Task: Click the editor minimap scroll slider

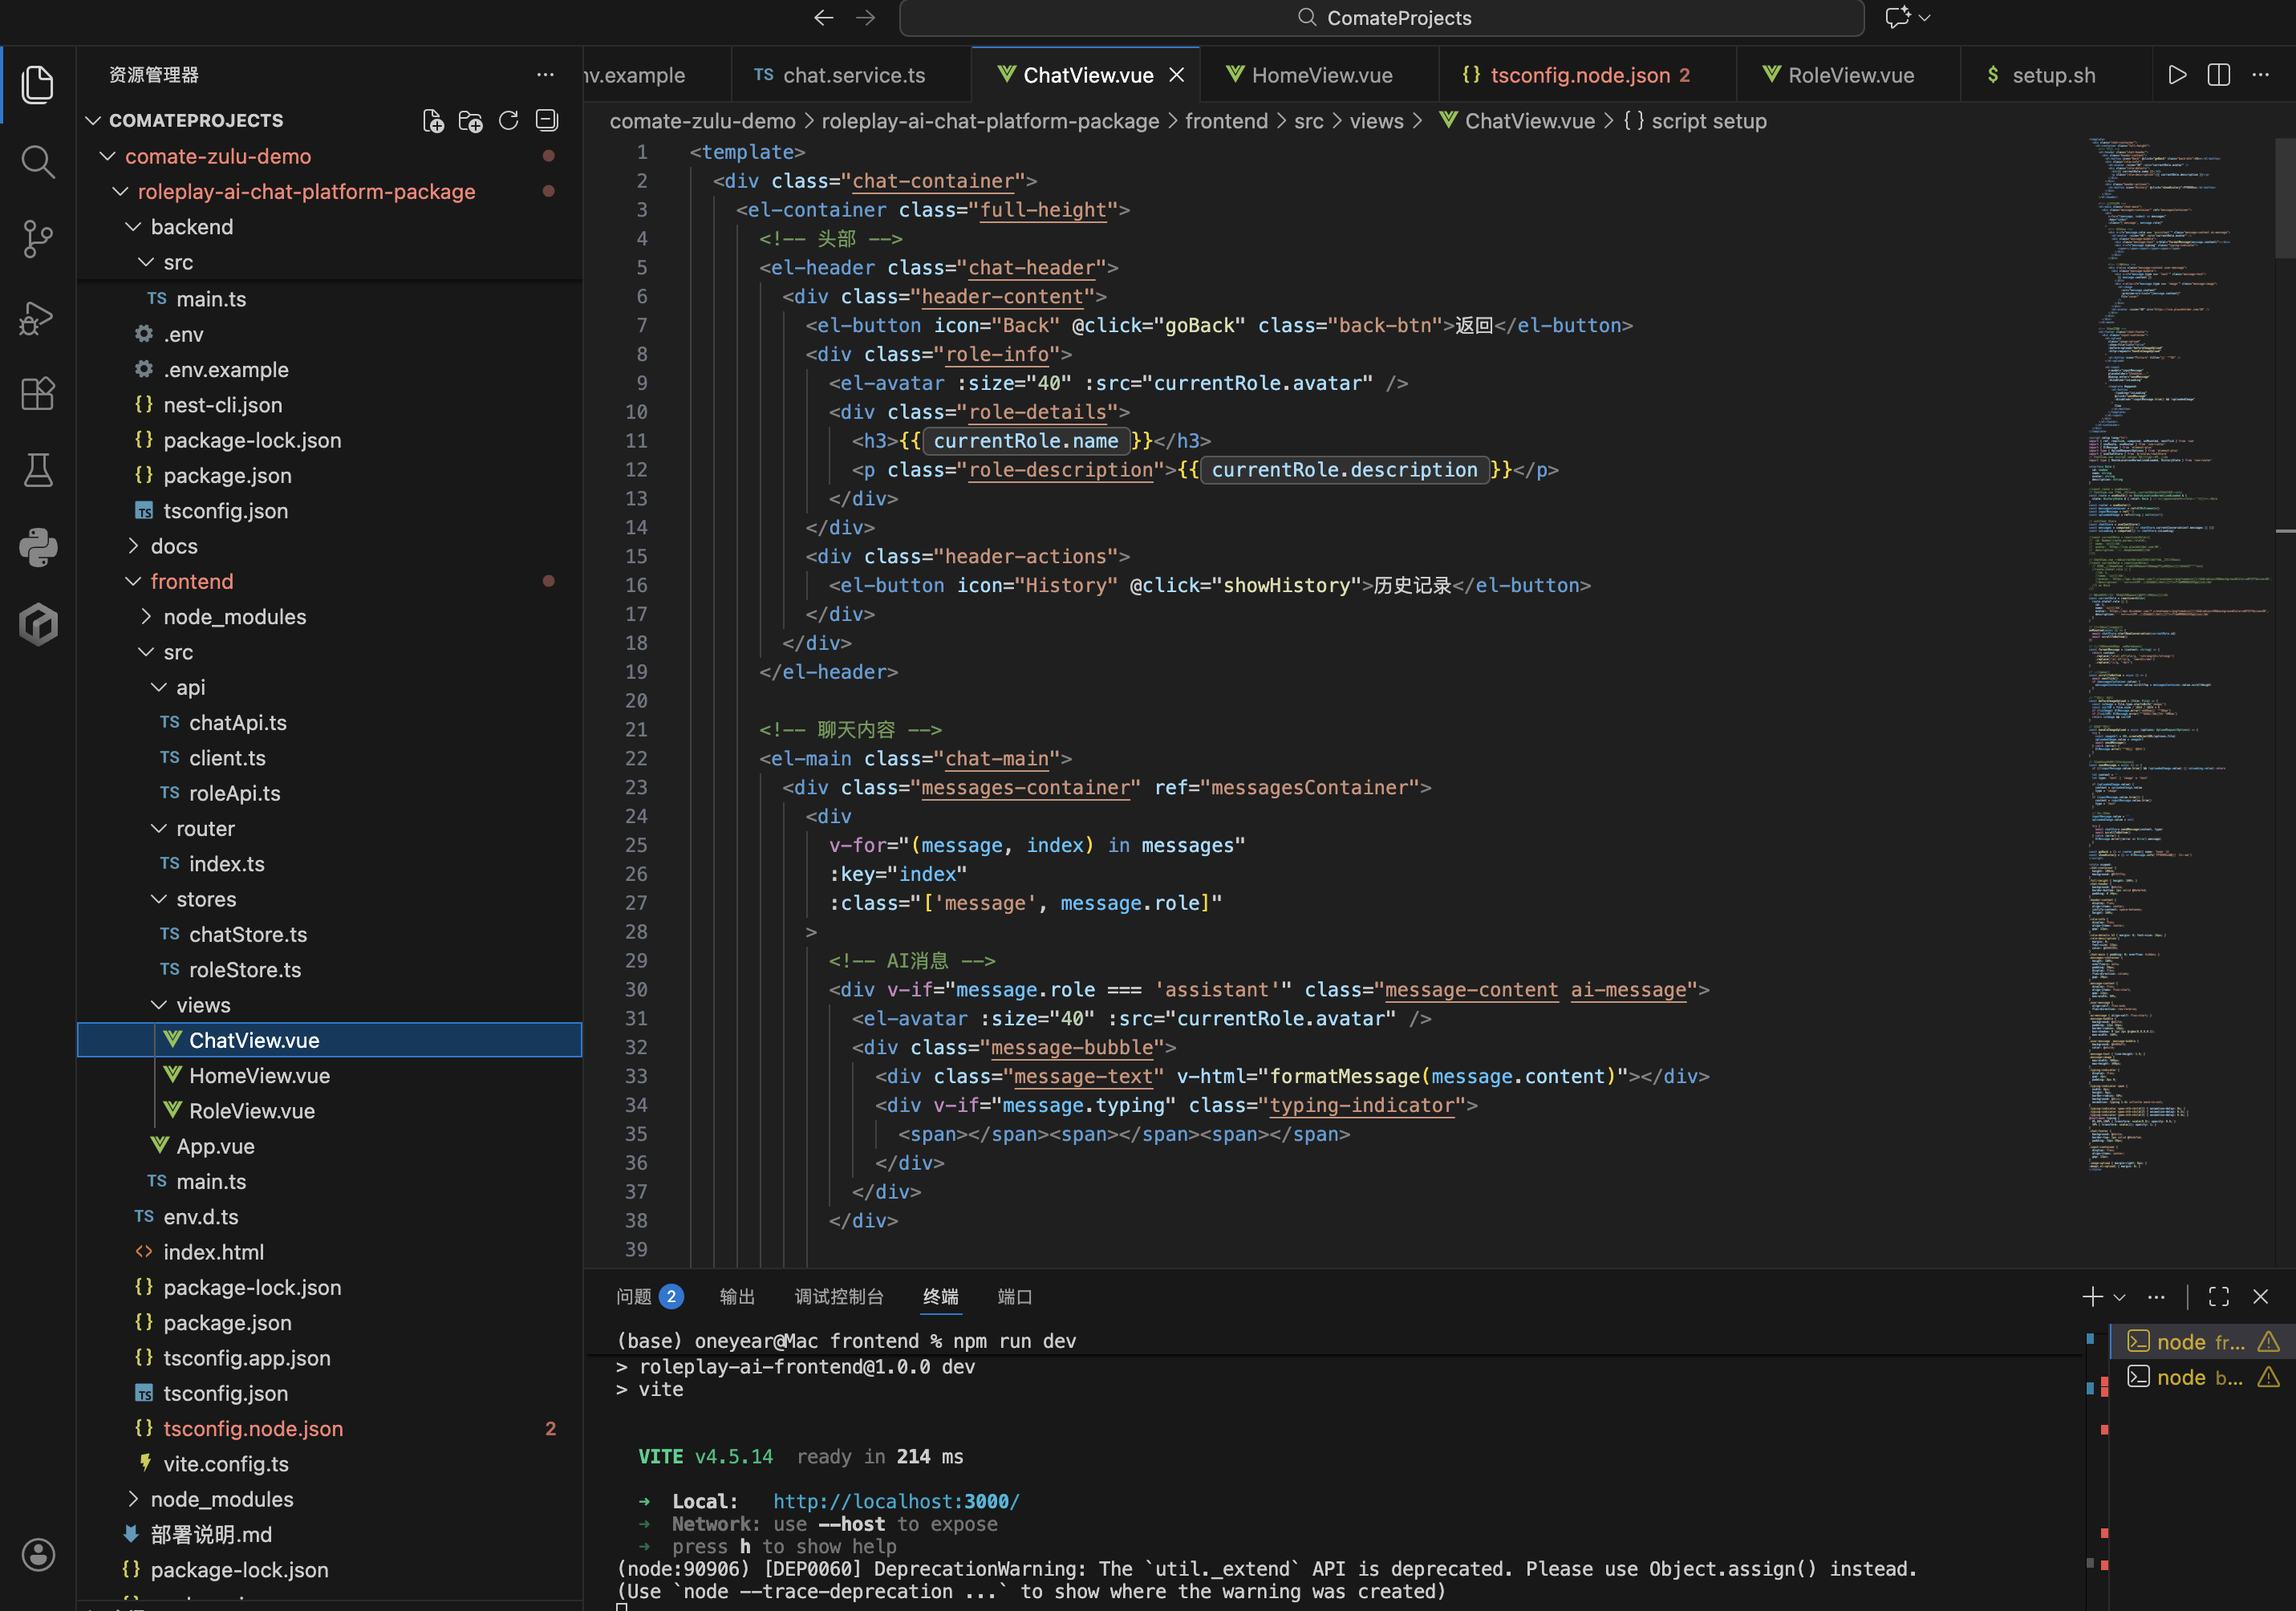Action: click(x=2284, y=200)
